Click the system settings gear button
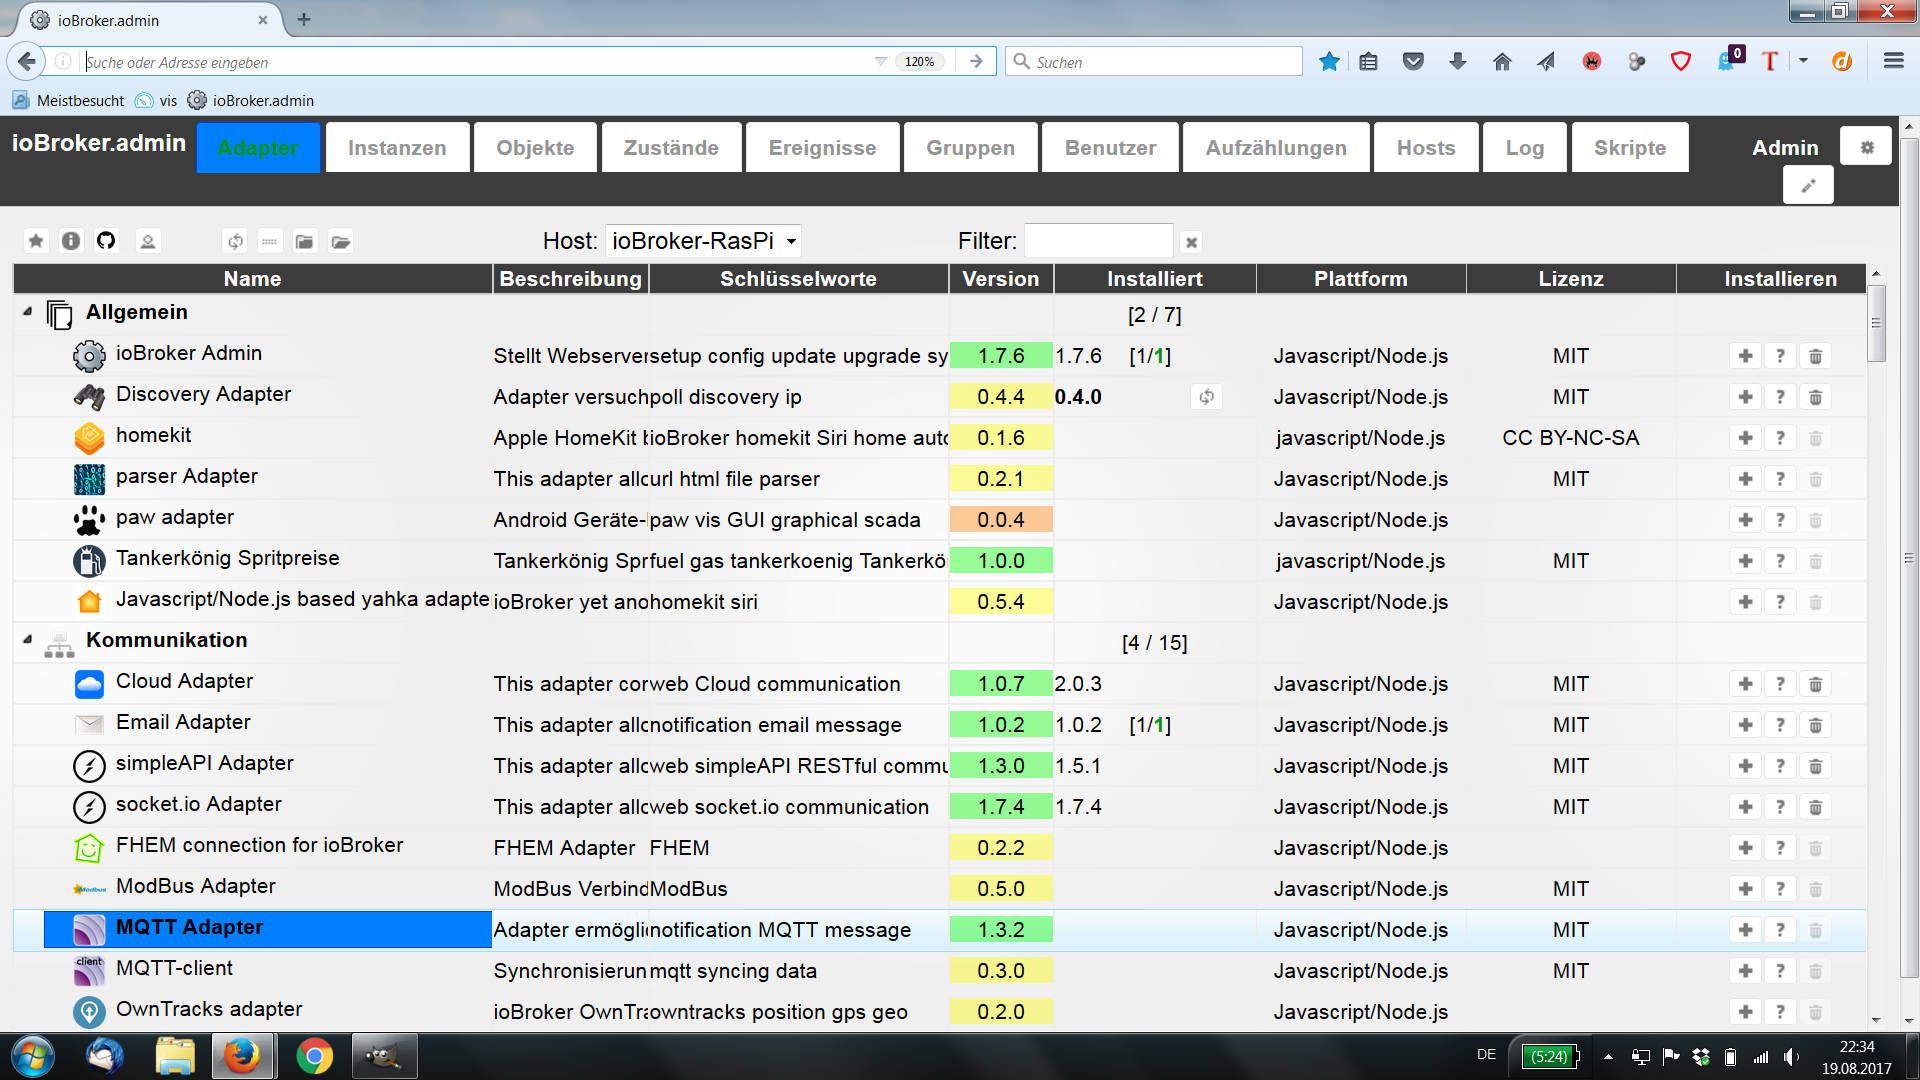Image resolution: width=1920 pixels, height=1080 pixels. coord(1866,147)
